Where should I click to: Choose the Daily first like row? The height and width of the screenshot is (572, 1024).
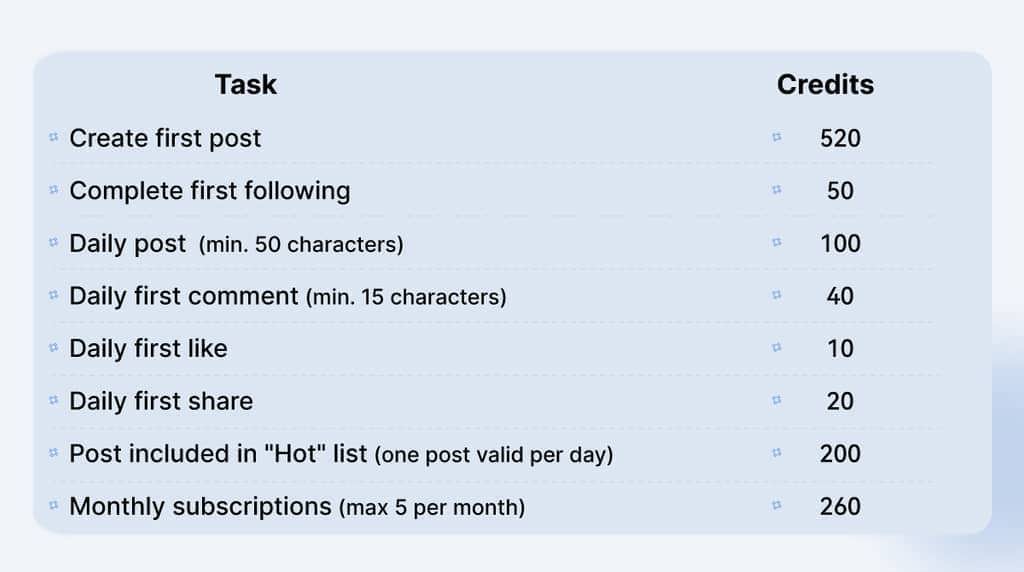[148, 348]
